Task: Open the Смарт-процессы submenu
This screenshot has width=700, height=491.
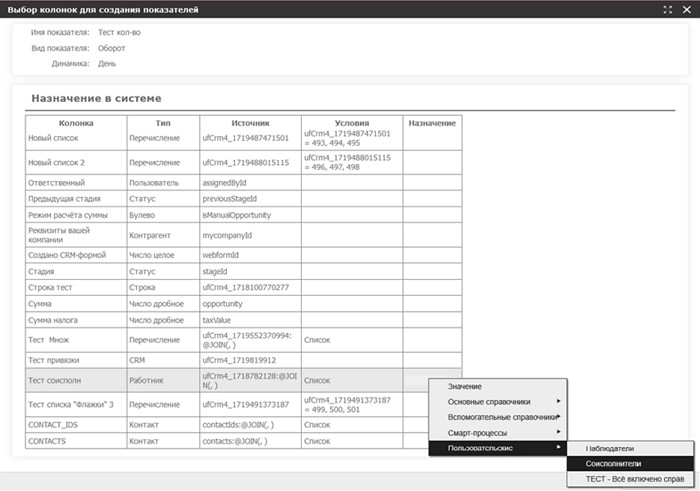Action: (x=498, y=433)
